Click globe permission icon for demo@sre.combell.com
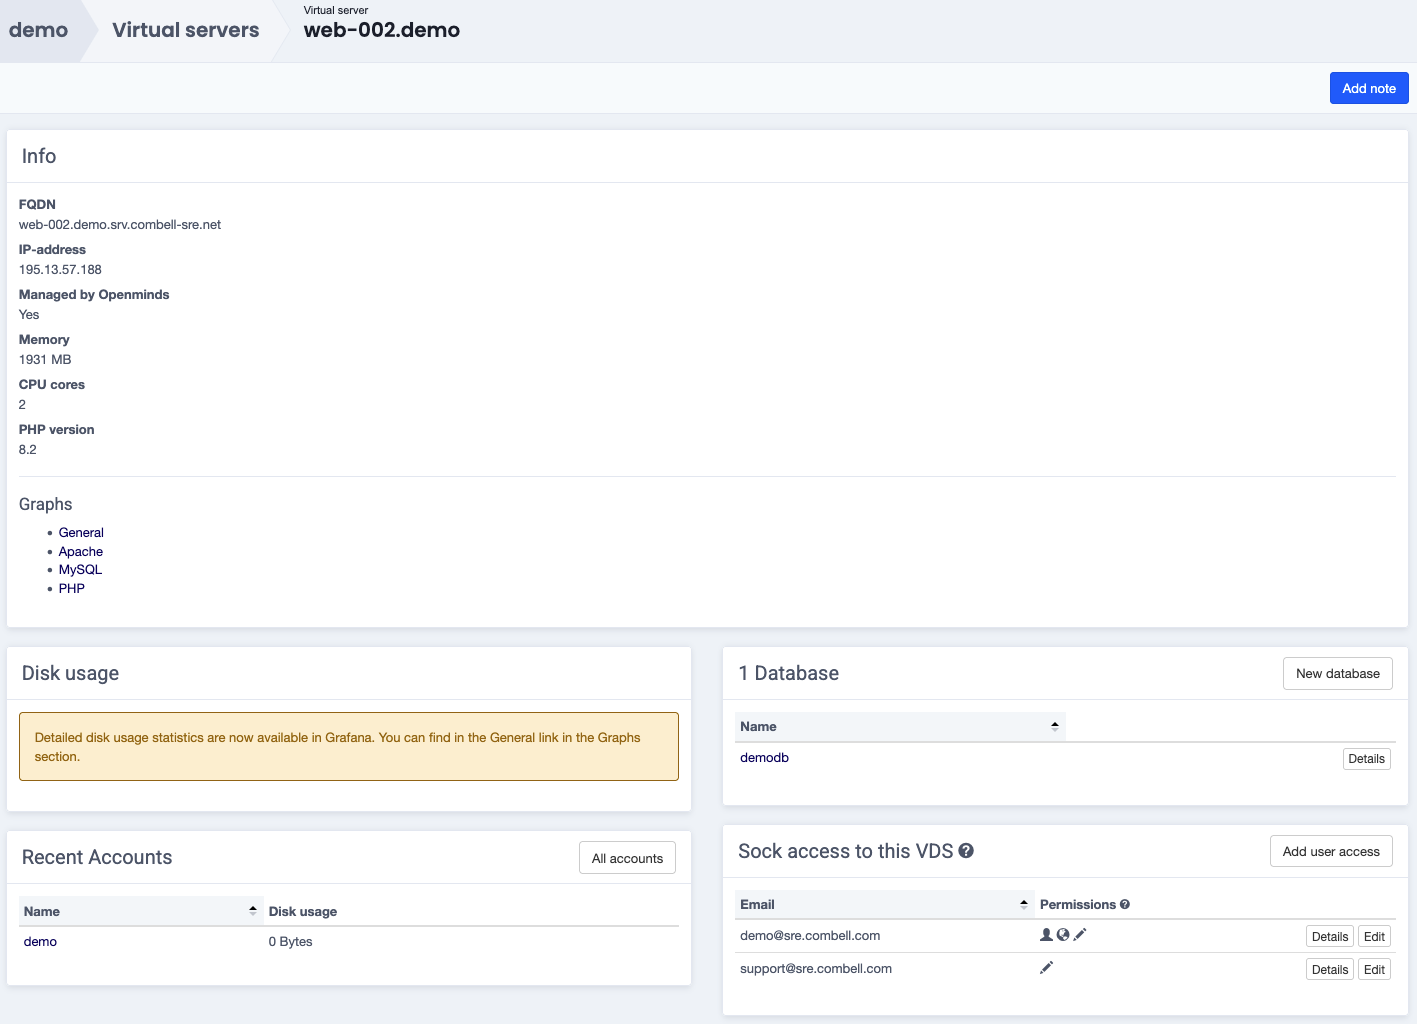 [1063, 935]
